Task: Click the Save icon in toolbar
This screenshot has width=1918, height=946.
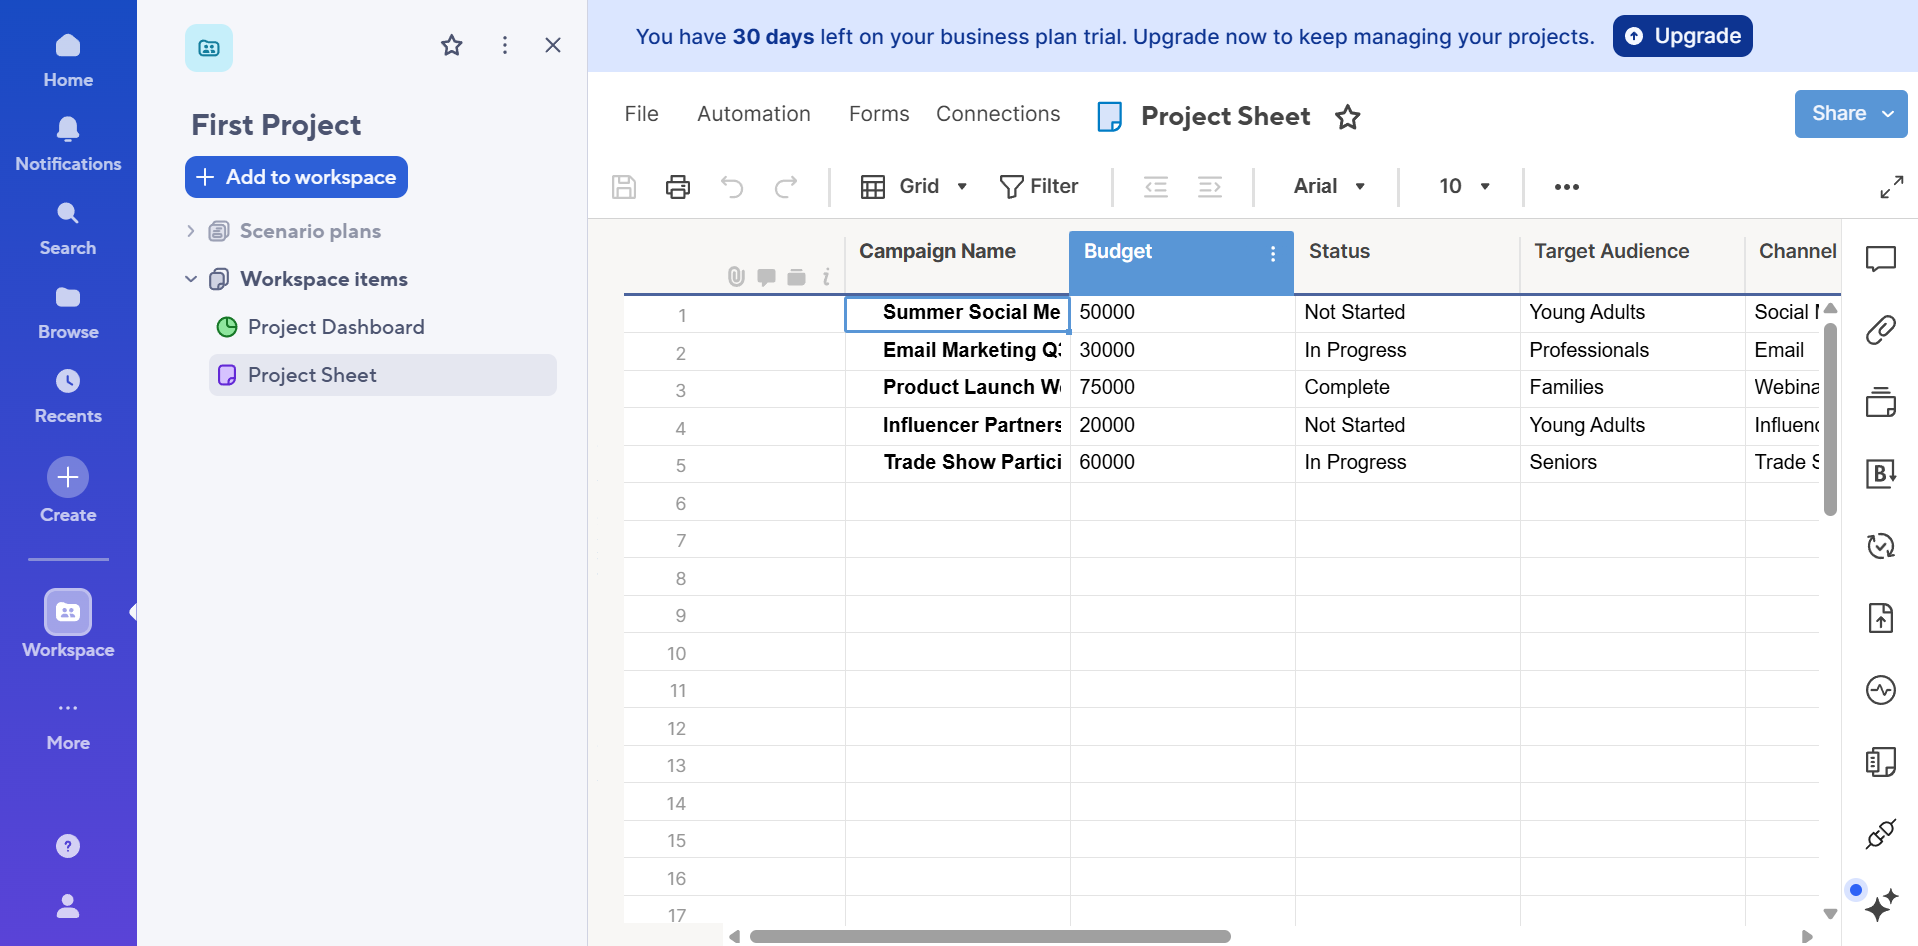Action: (624, 187)
